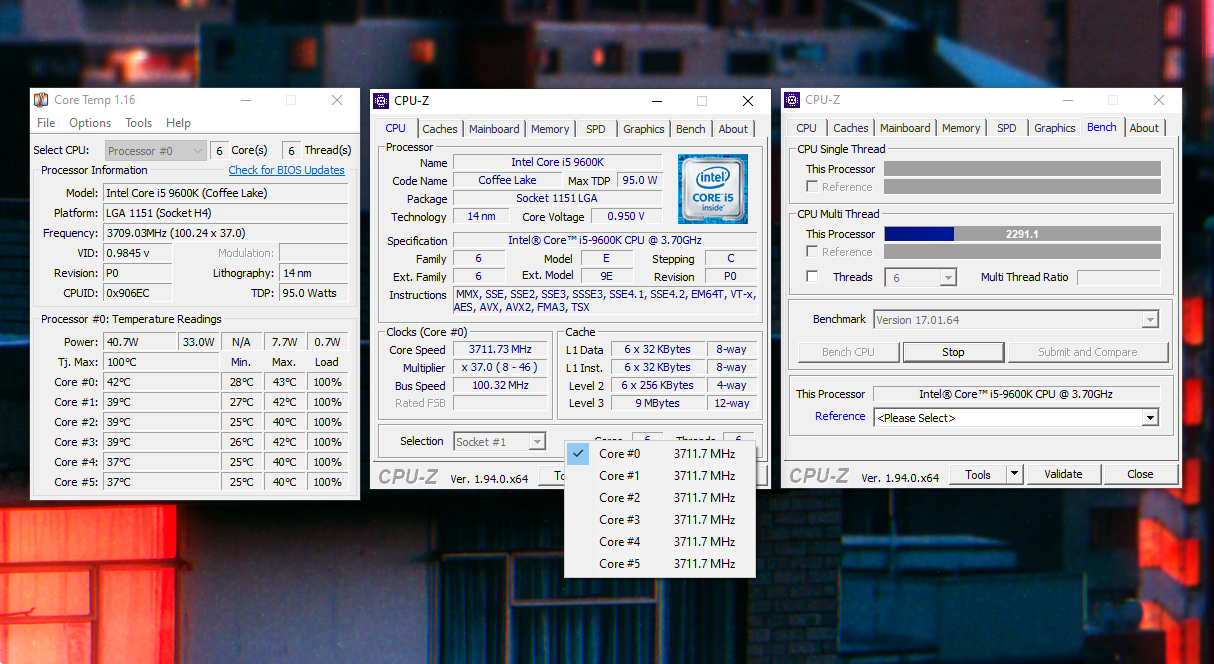
Task: Toggle the Reference checkbox under CPU Single Thread
Action: click(x=812, y=187)
